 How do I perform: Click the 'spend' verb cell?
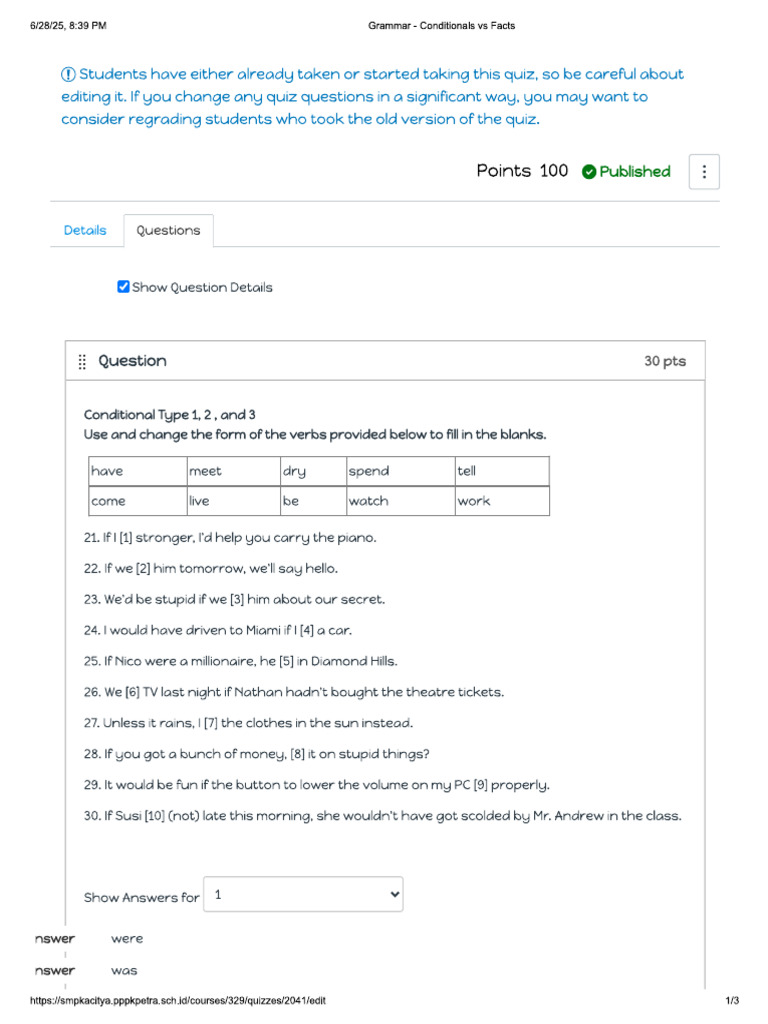click(401, 472)
